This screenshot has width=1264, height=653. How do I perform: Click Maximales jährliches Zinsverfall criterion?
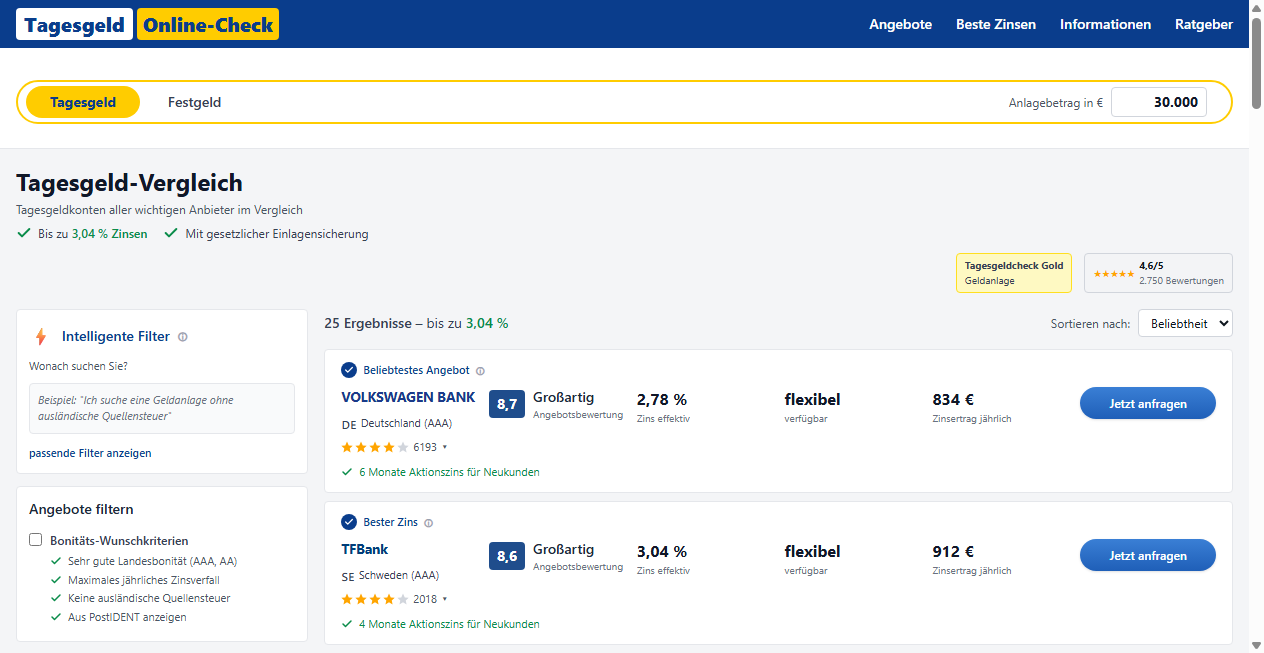[x=144, y=580]
